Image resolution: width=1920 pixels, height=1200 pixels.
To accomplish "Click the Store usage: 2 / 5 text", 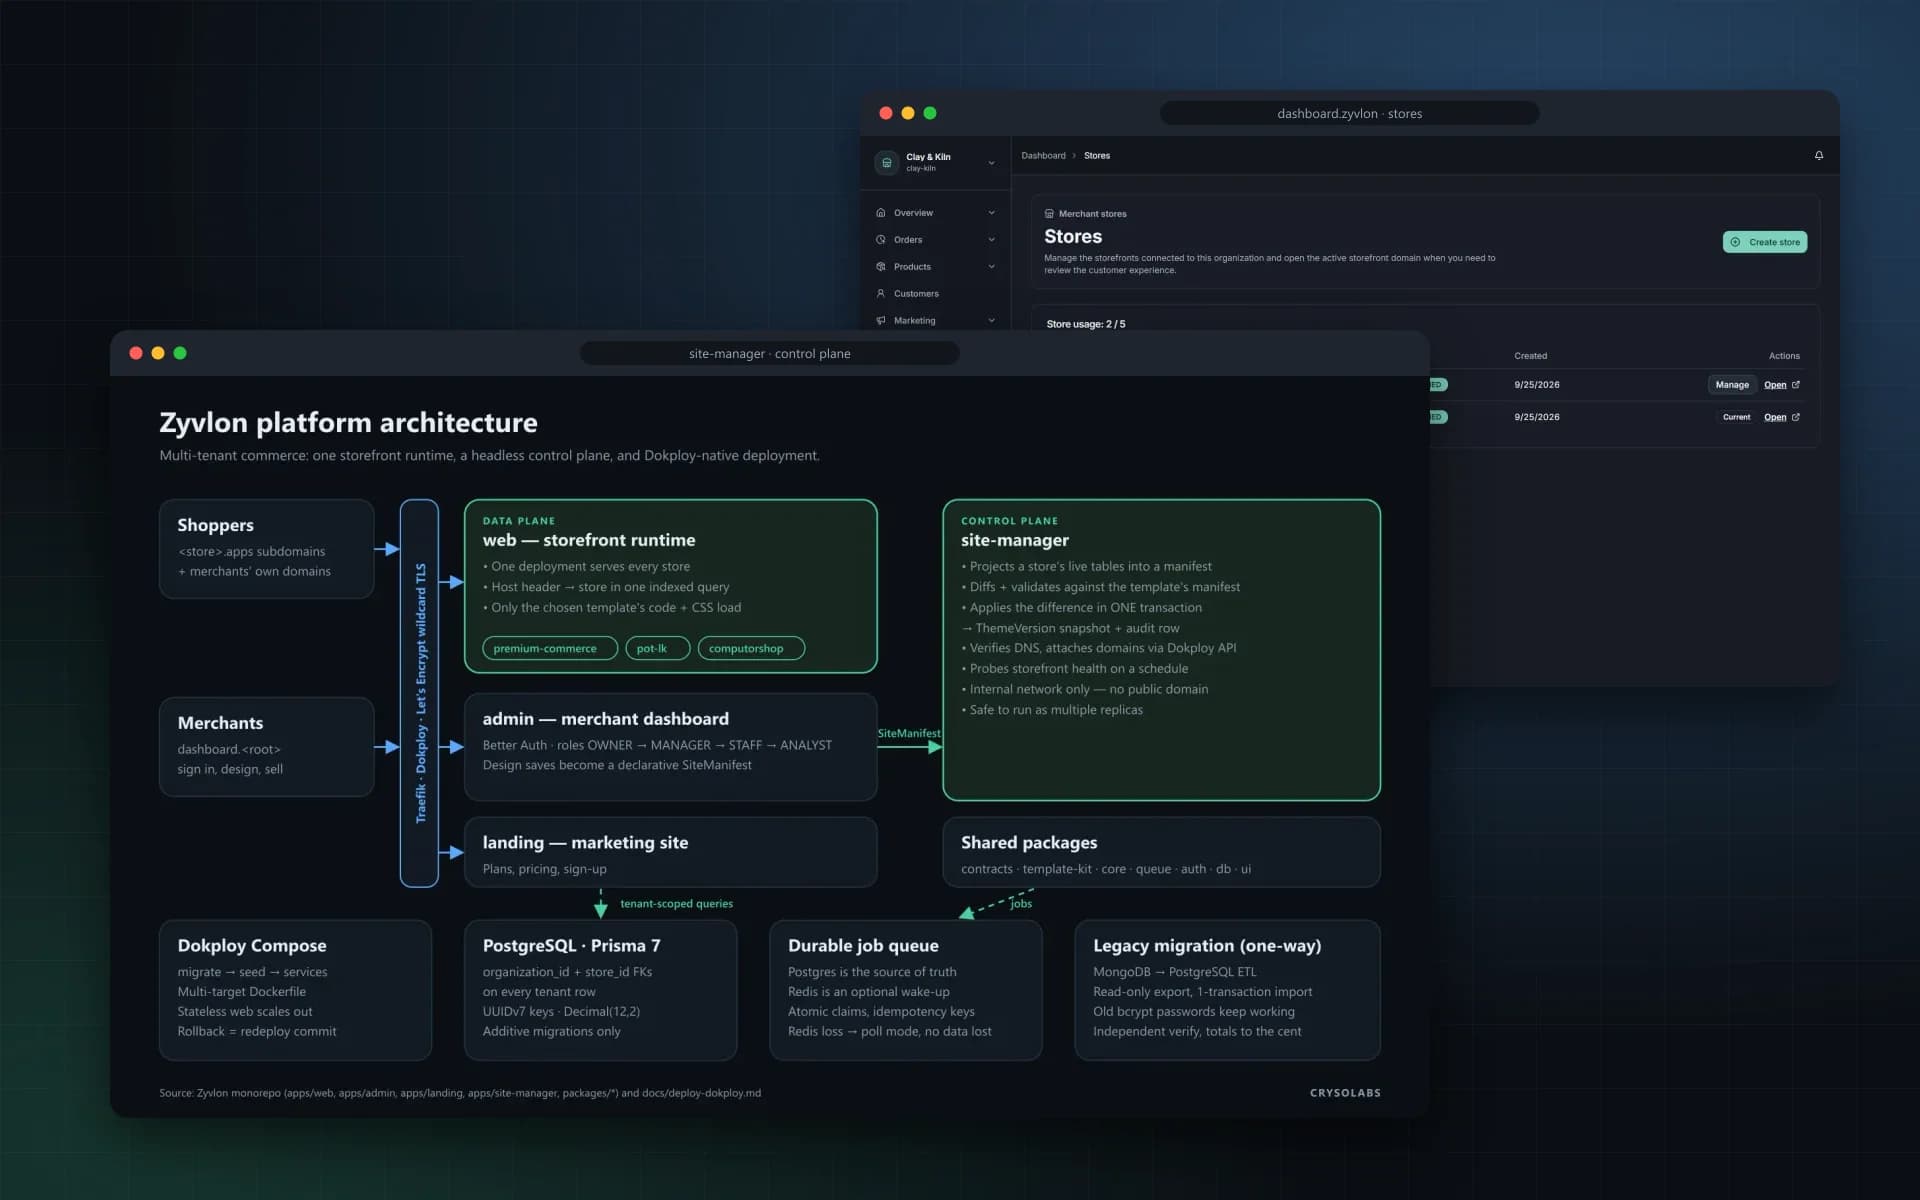I will pos(1086,324).
